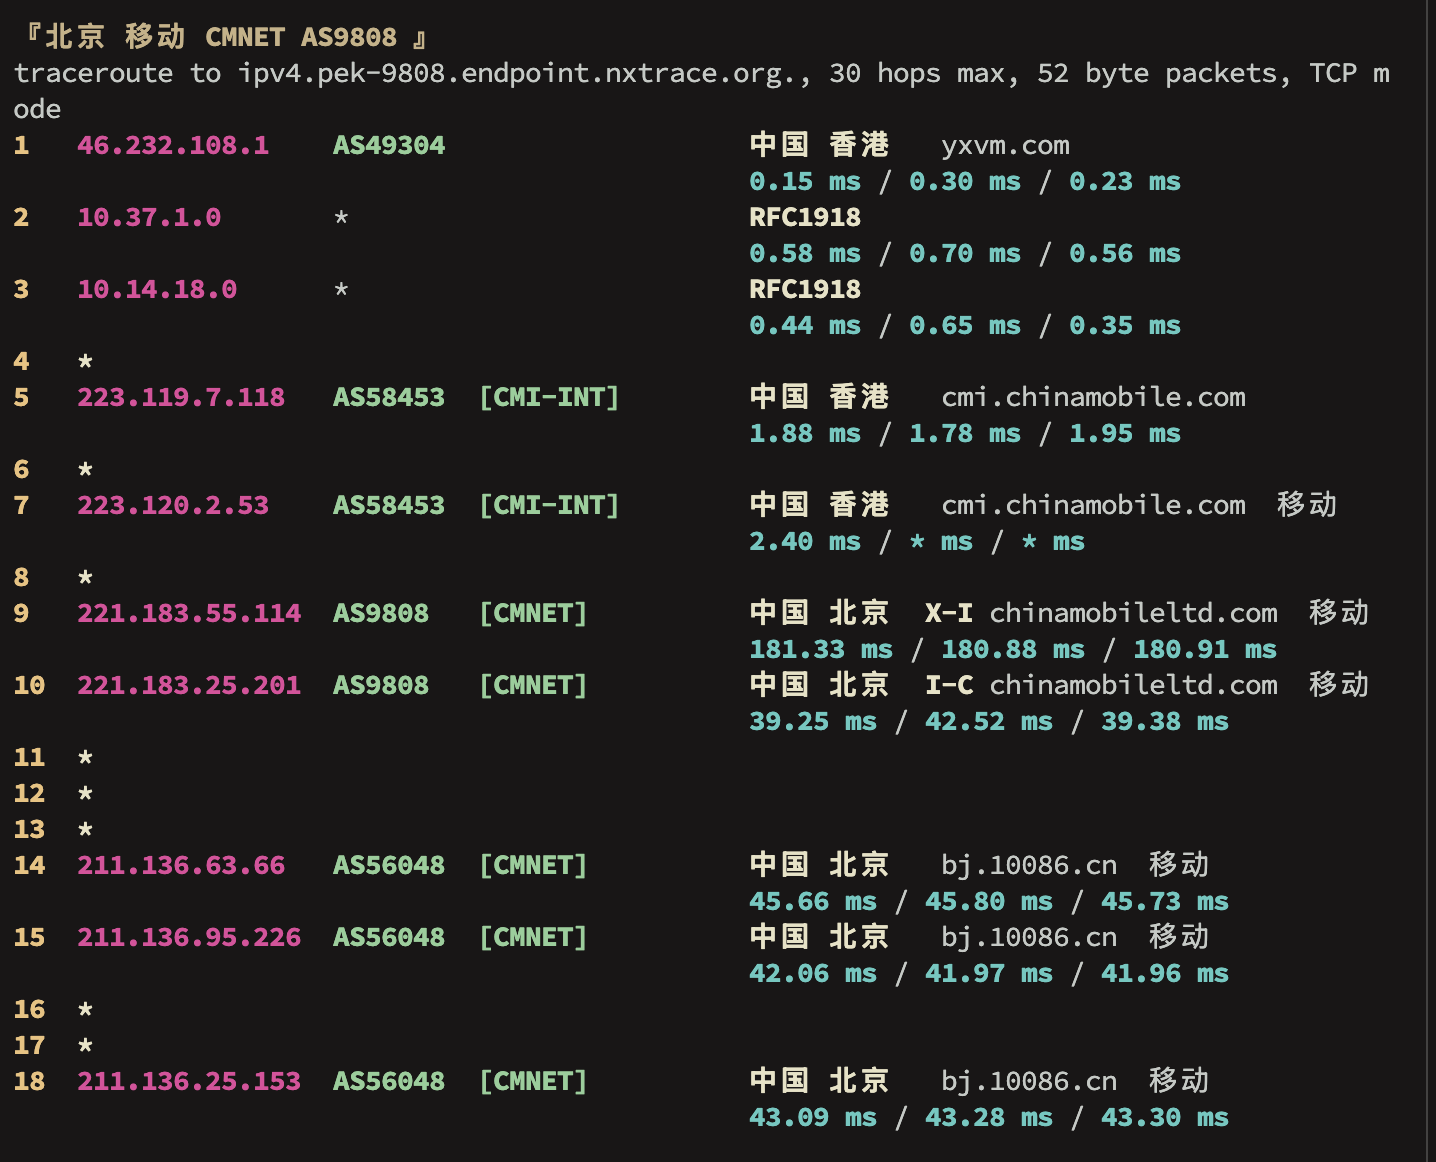Screen dimensions: 1436x1162
Task: Click cmi.chinamobile.com on hop 5
Action: pyautogui.click(x=1094, y=397)
